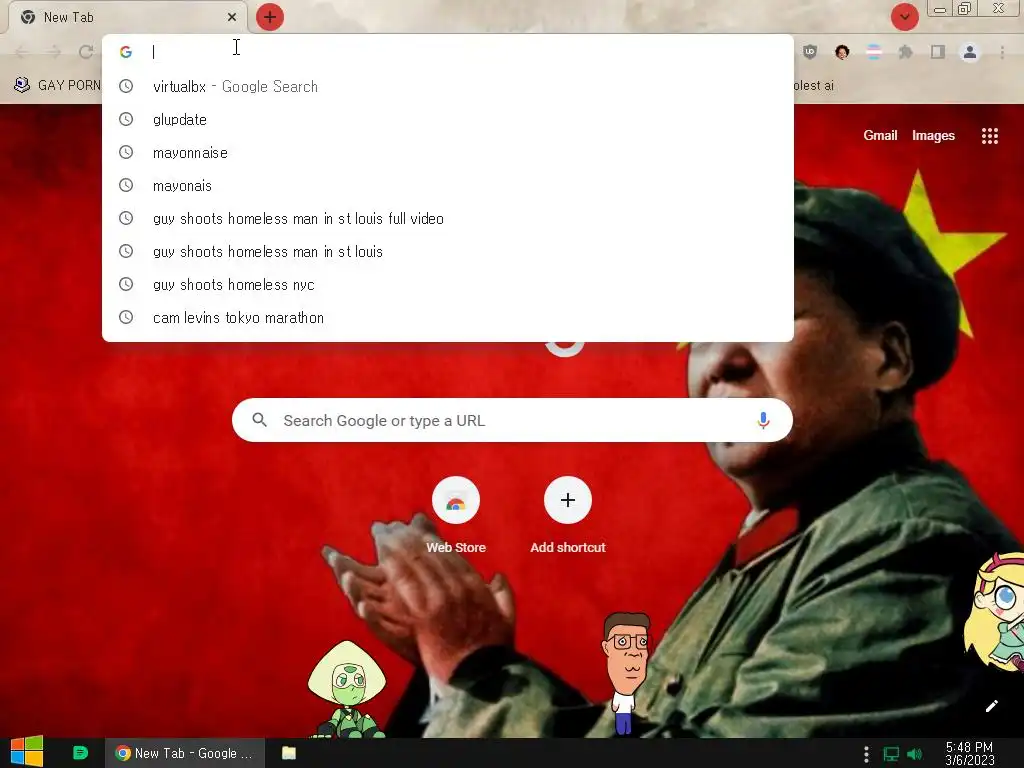The width and height of the screenshot is (1024, 768).
Task: Click the reload page button
Action: point(86,52)
